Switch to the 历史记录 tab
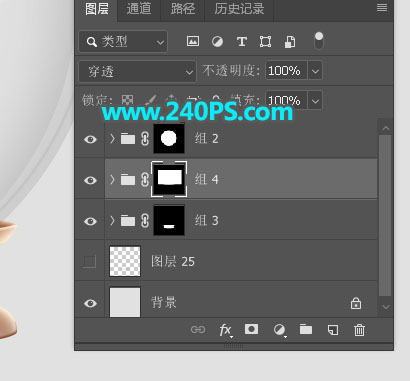The image size is (410, 381). pos(239,9)
